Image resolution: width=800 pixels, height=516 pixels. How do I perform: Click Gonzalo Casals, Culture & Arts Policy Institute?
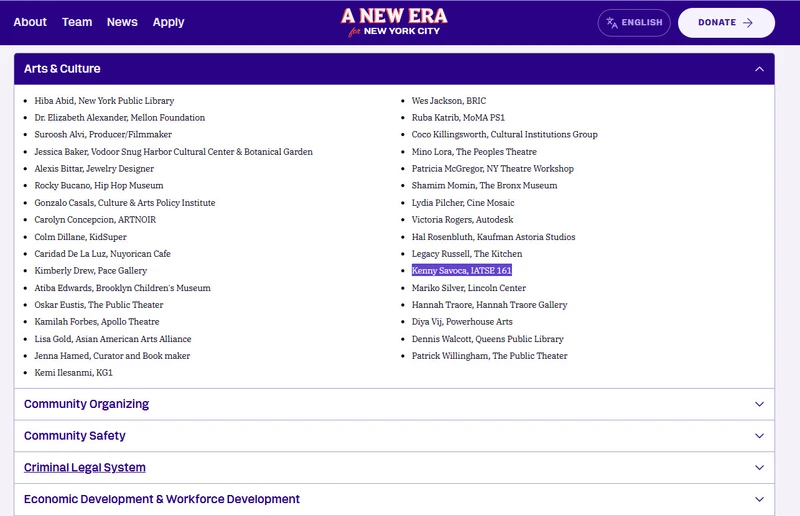click(124, 203)
